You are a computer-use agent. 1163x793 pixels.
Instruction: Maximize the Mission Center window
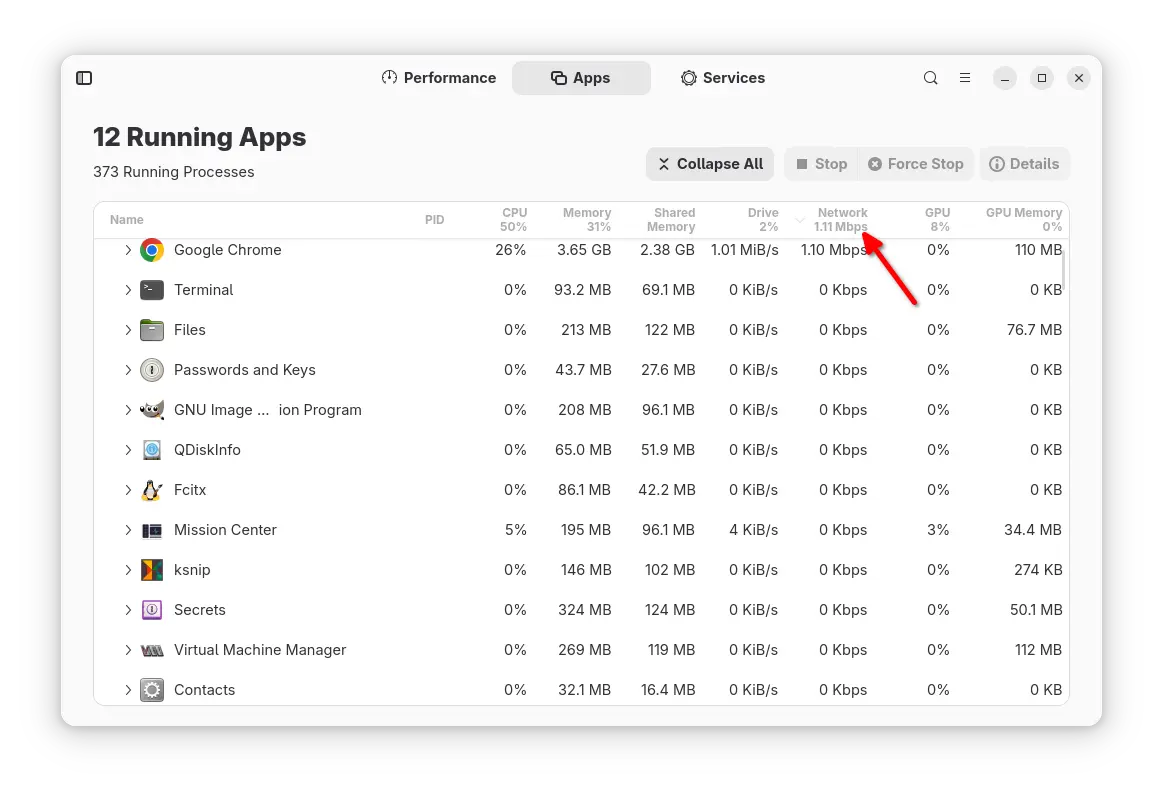pos(1042,78)
